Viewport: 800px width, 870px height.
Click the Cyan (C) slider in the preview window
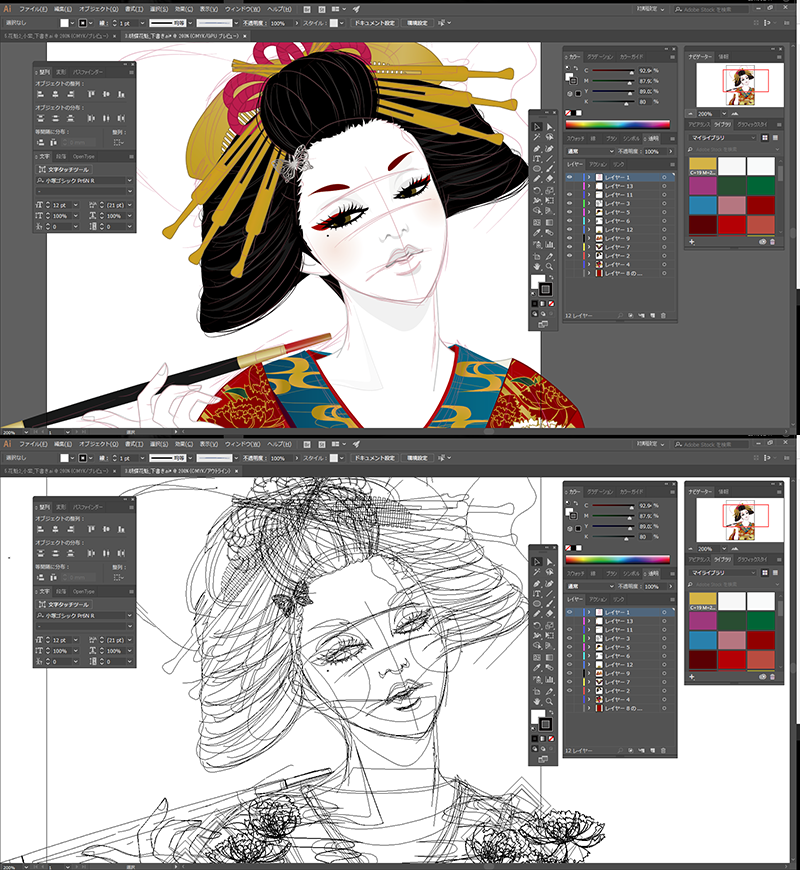613,71
